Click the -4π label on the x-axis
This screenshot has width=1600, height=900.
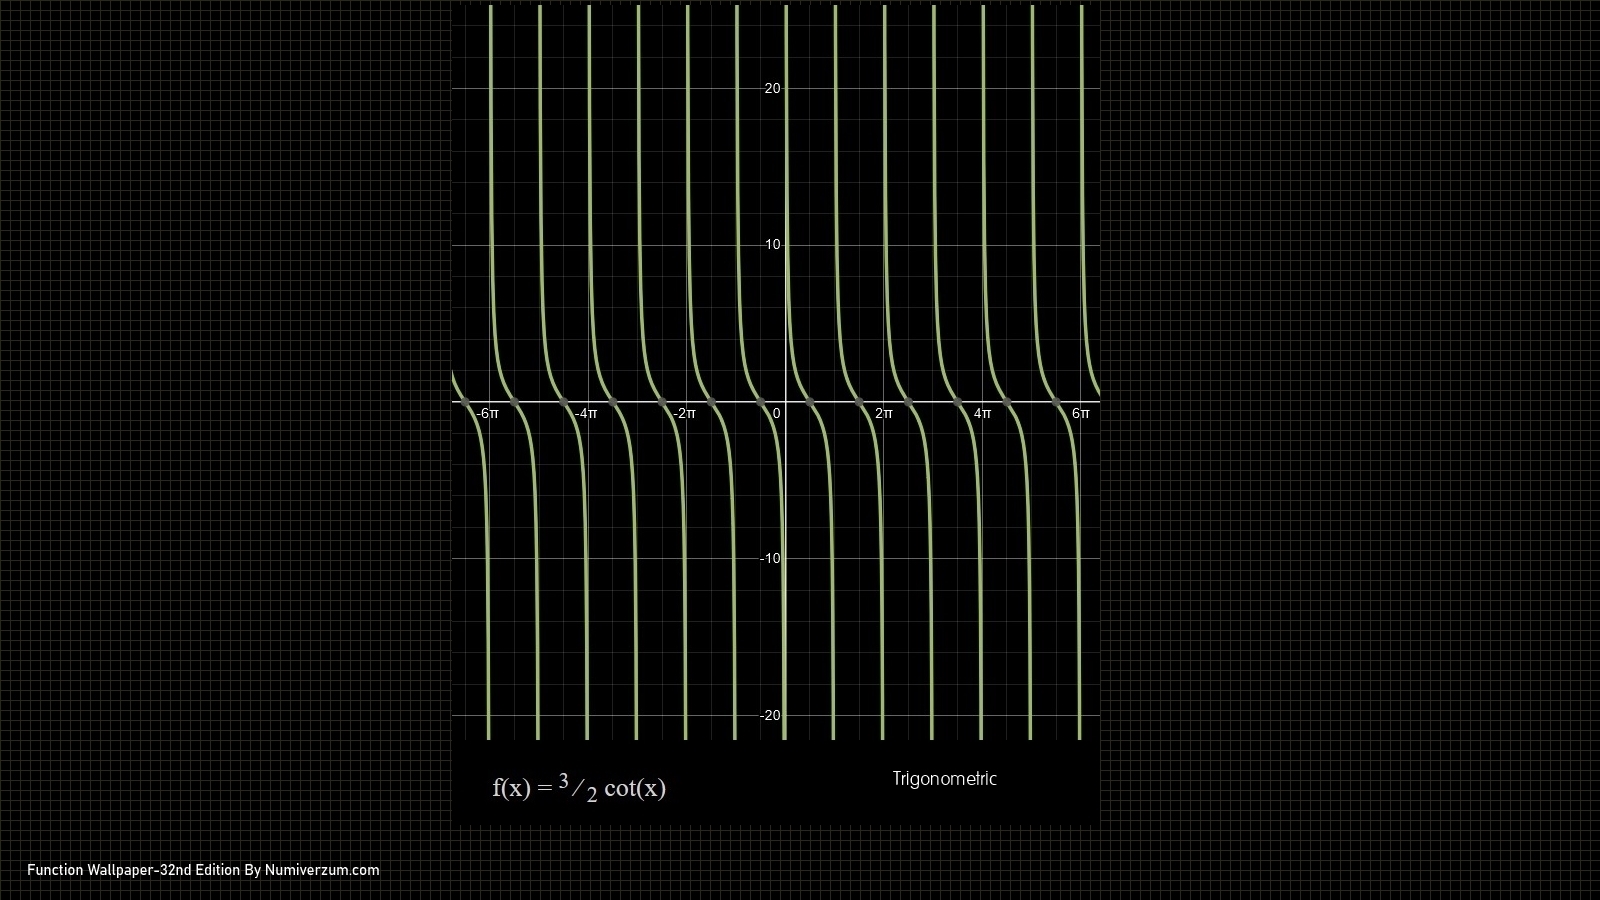585,414
